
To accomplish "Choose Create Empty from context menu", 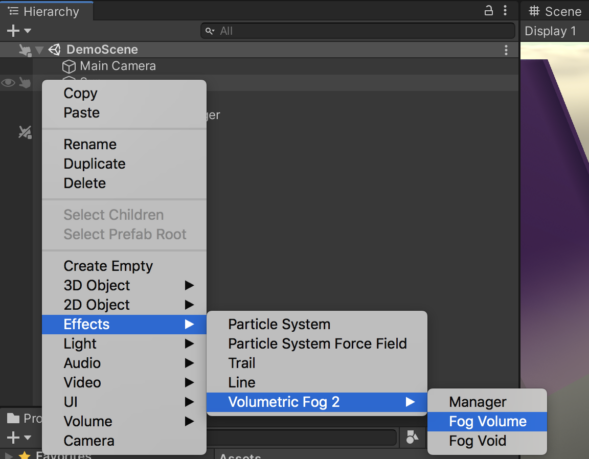I will point(124,266).
